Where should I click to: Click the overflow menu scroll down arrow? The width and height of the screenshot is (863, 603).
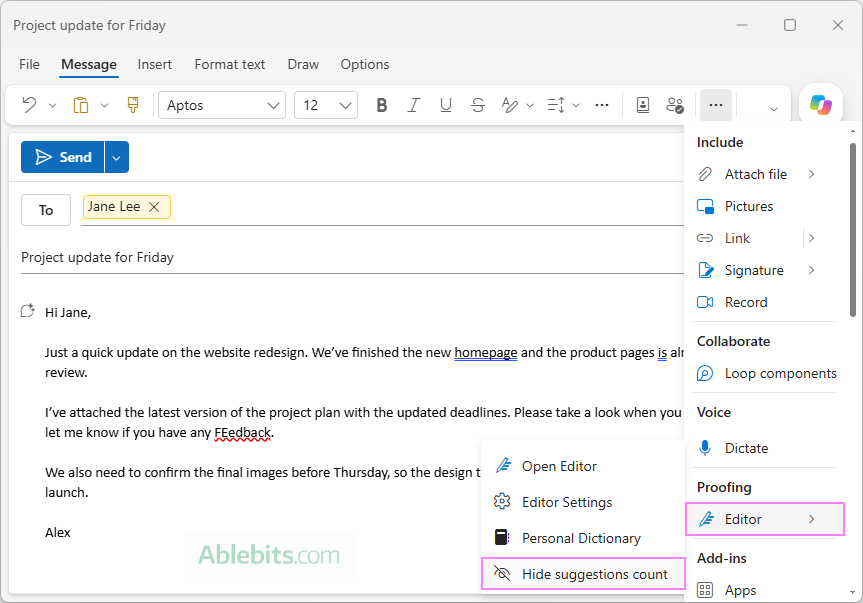click(853, 593)
